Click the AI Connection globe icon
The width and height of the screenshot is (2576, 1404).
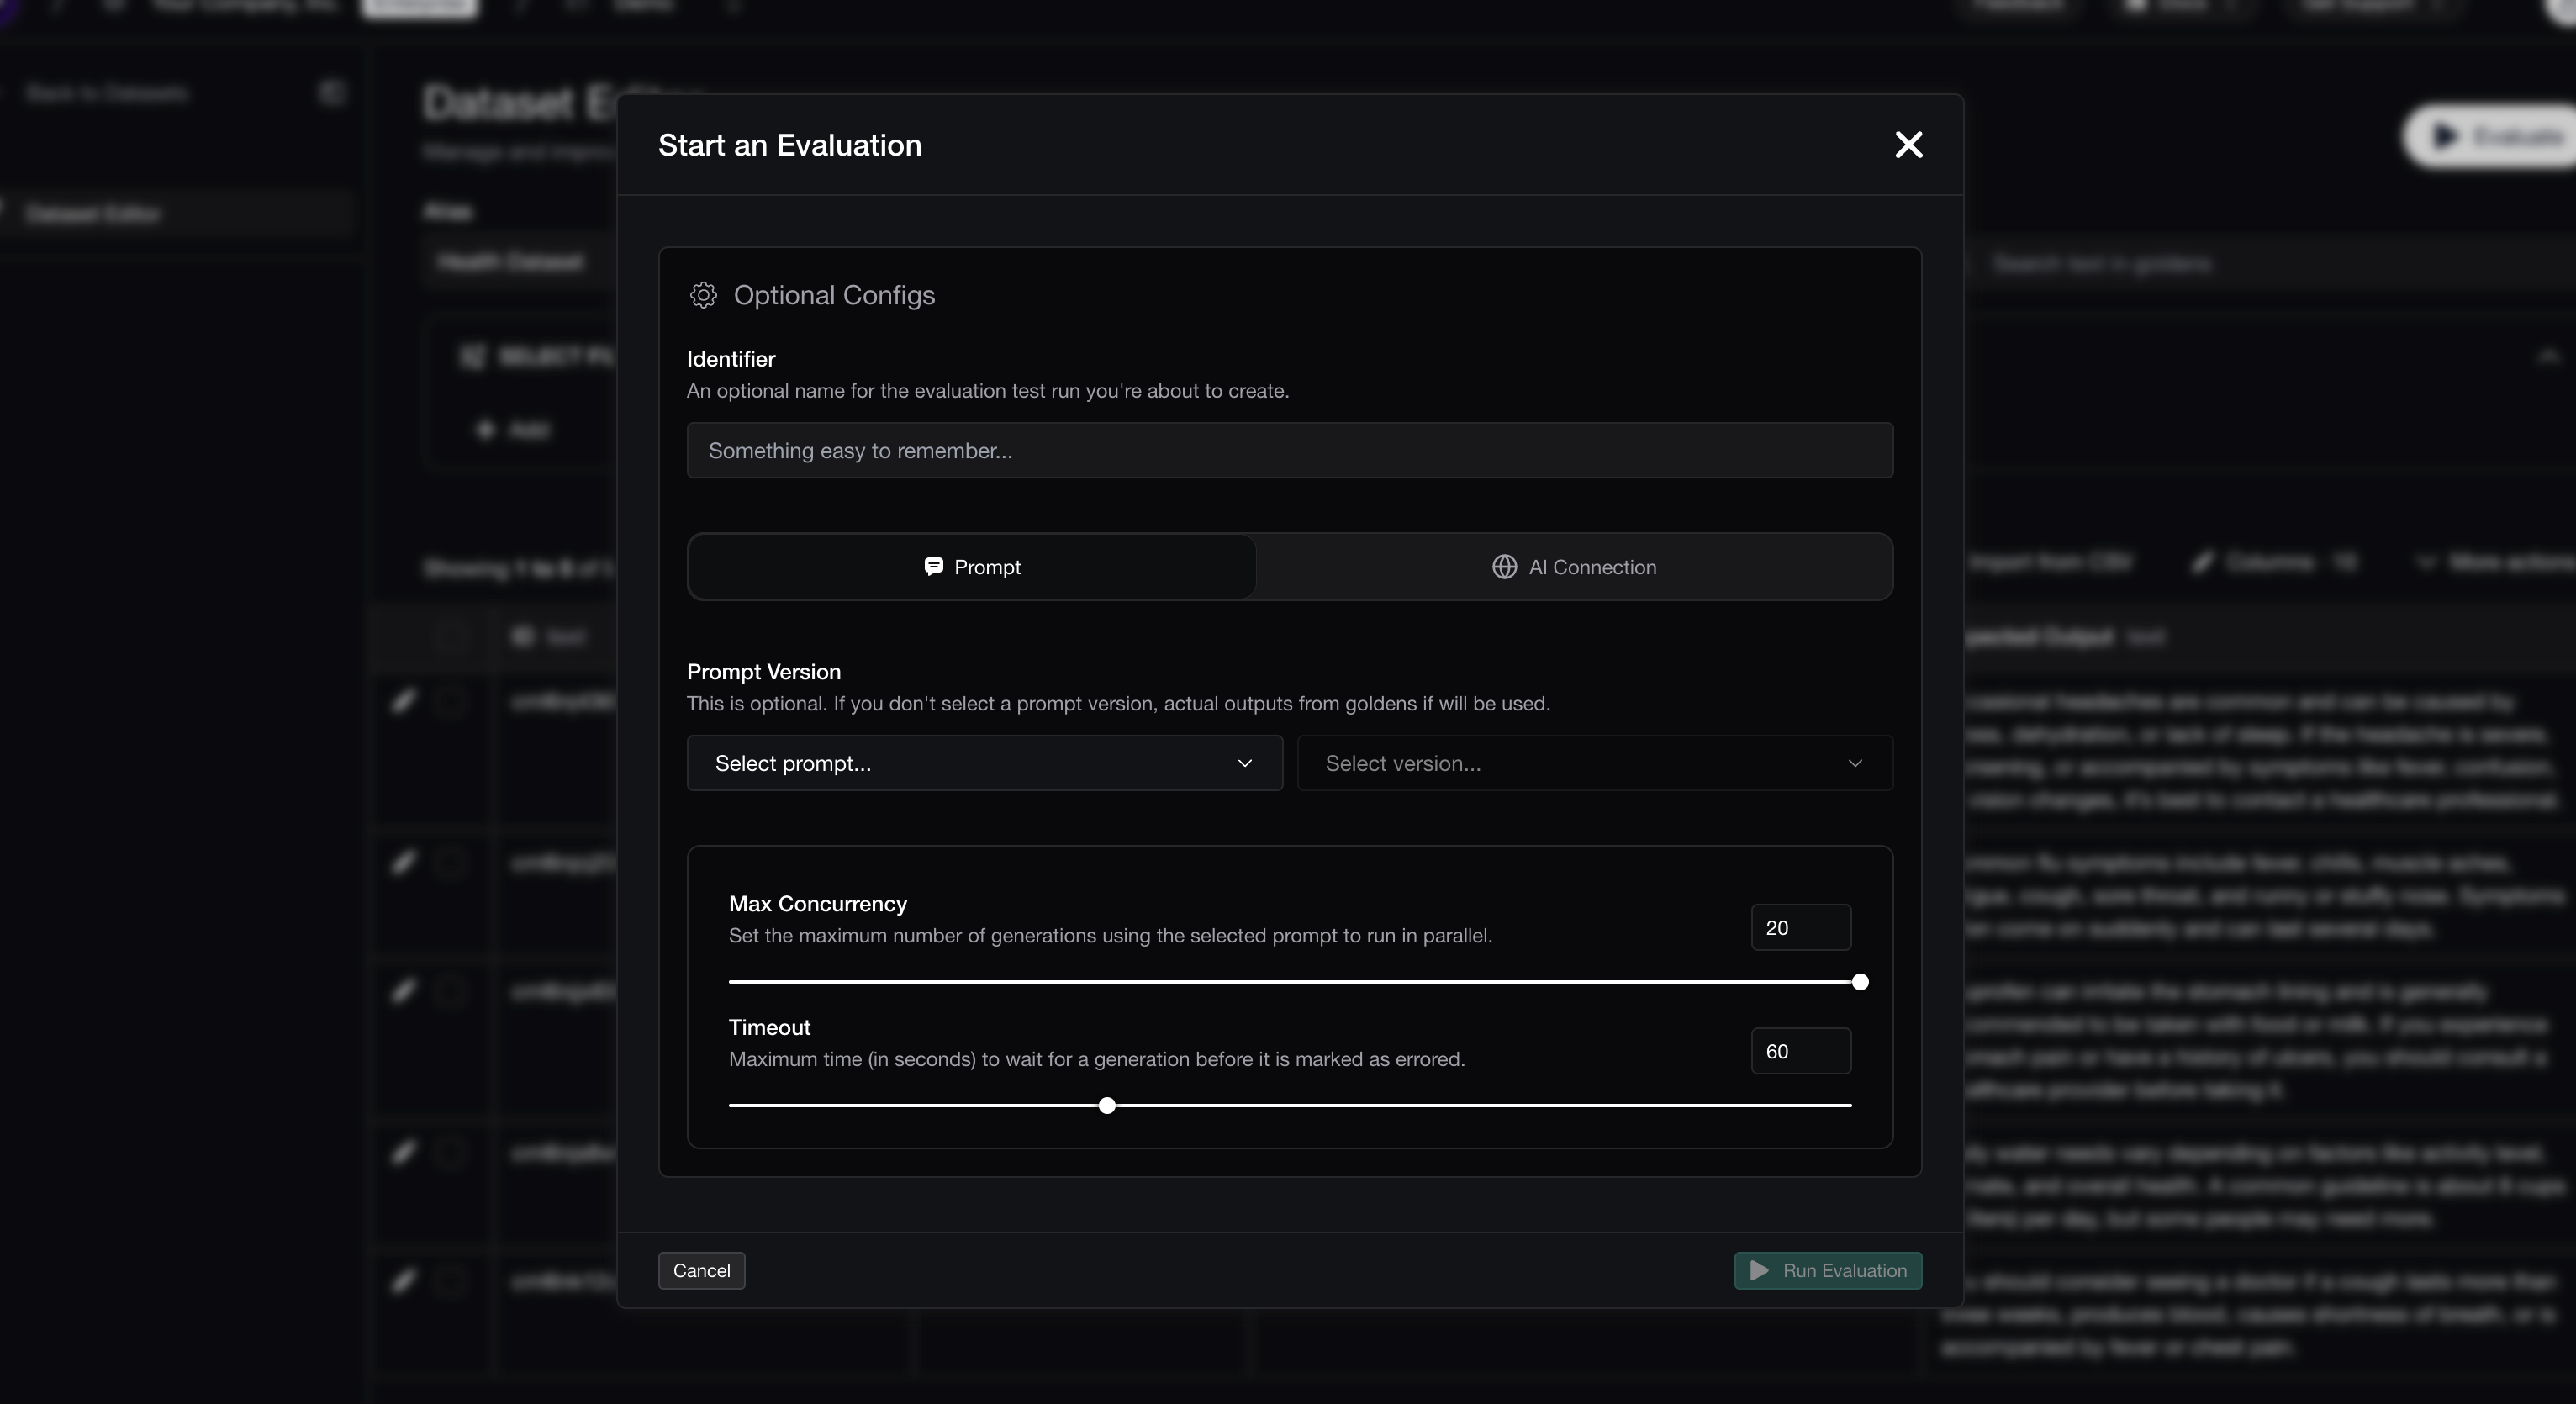(x=1504, y=567)
